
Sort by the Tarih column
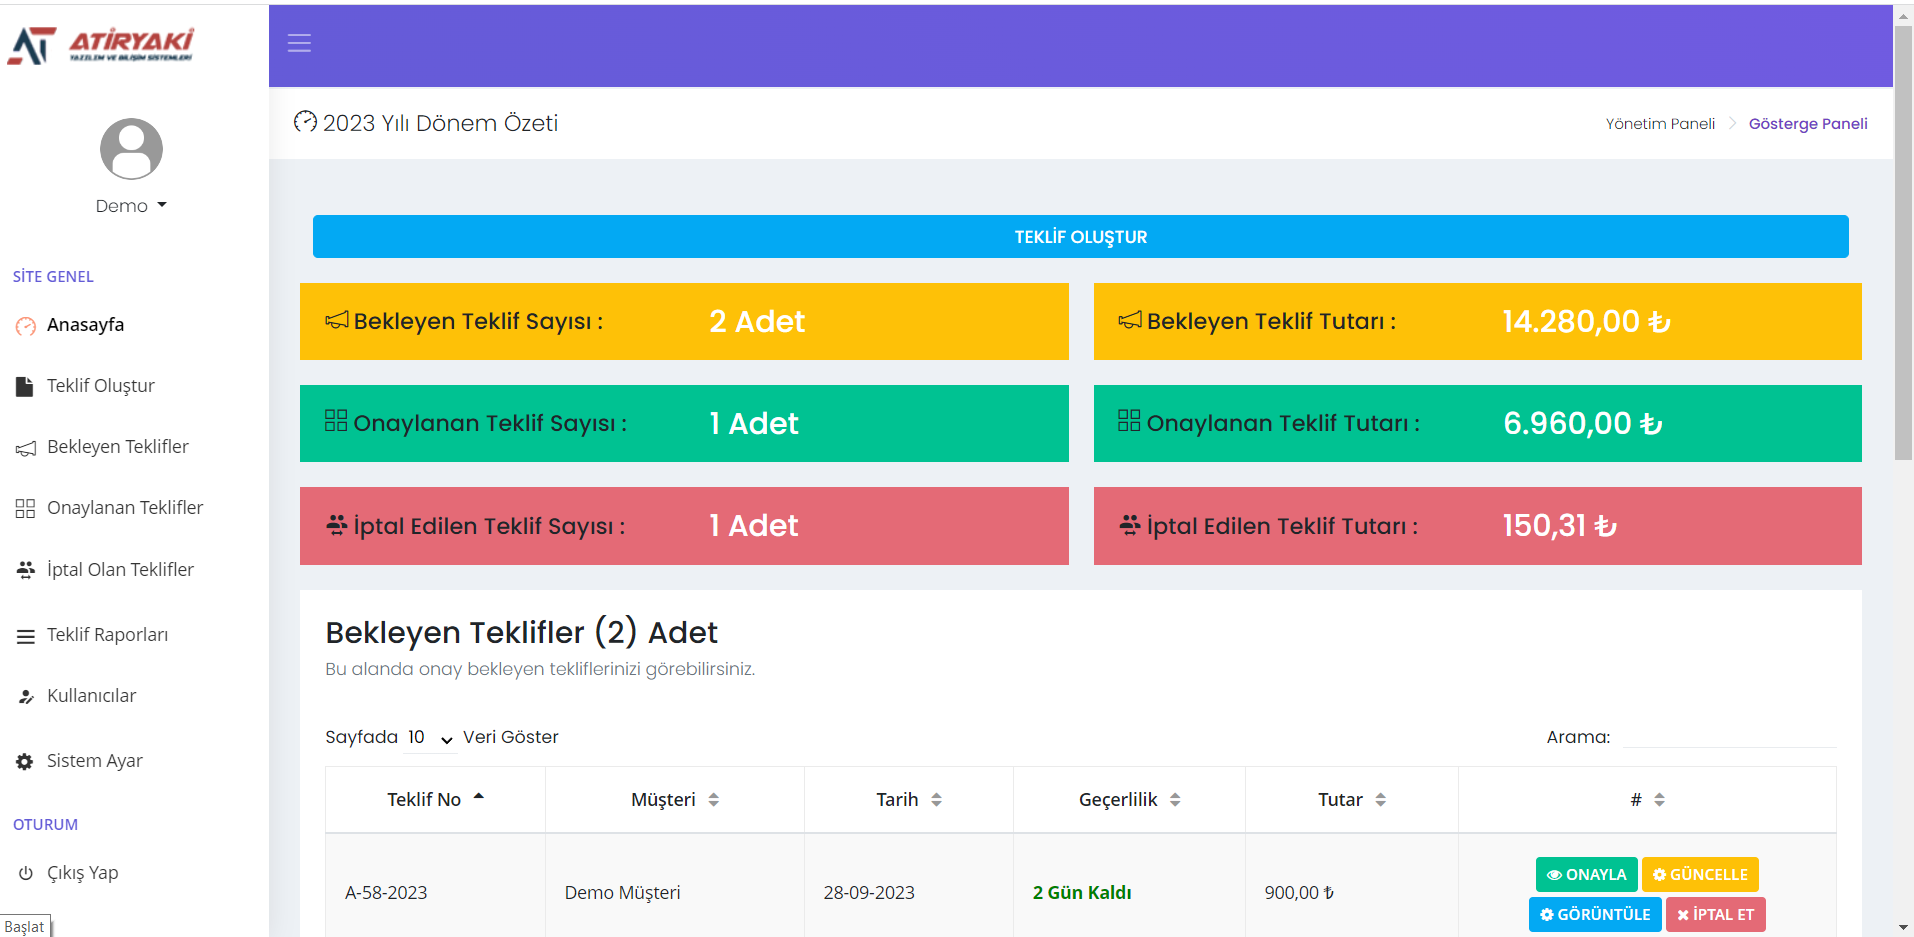(x=909, y=800)
